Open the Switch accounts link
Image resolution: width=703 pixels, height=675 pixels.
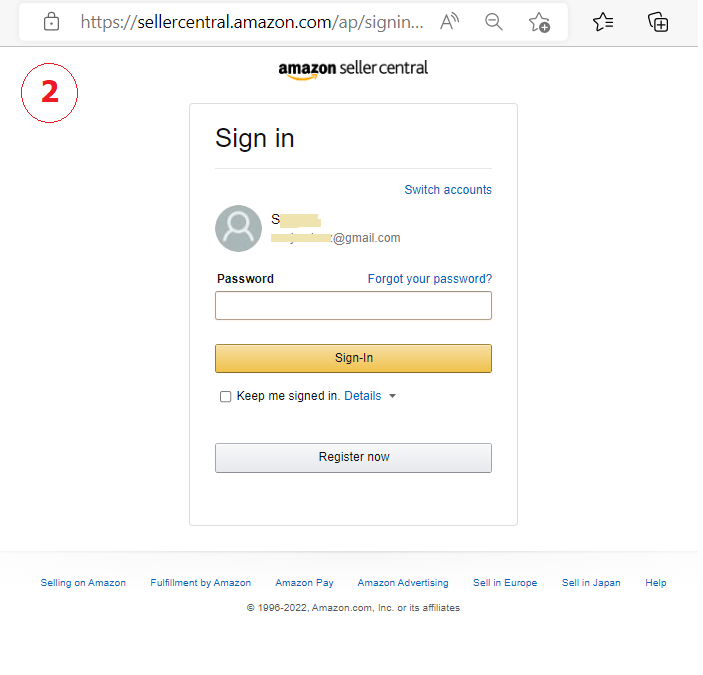click(447, 190)
